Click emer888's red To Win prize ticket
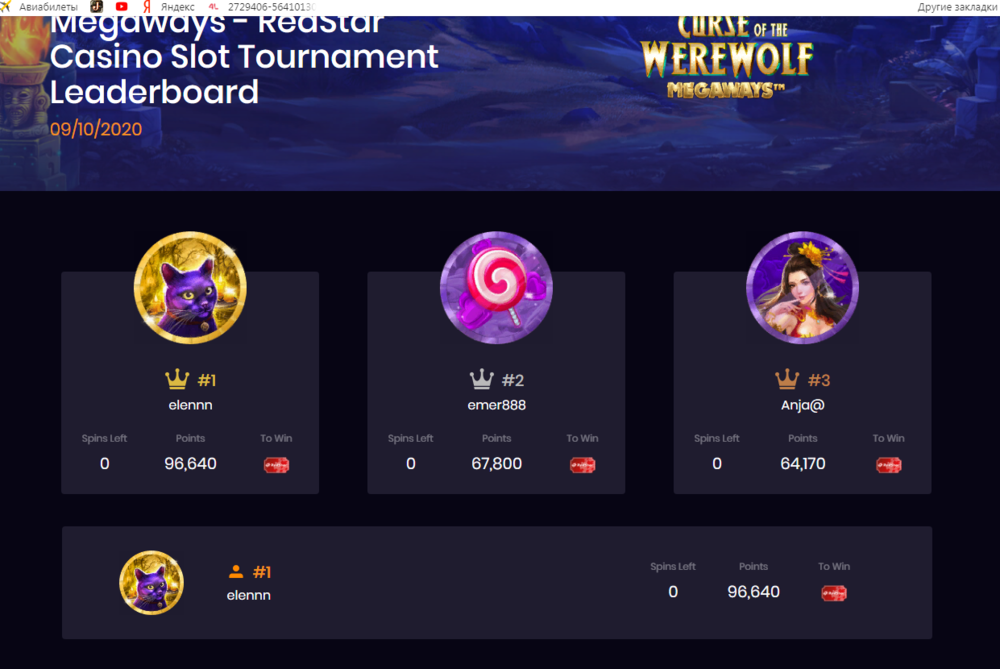This screenshot has height=669, width=1000. [582, 465]
